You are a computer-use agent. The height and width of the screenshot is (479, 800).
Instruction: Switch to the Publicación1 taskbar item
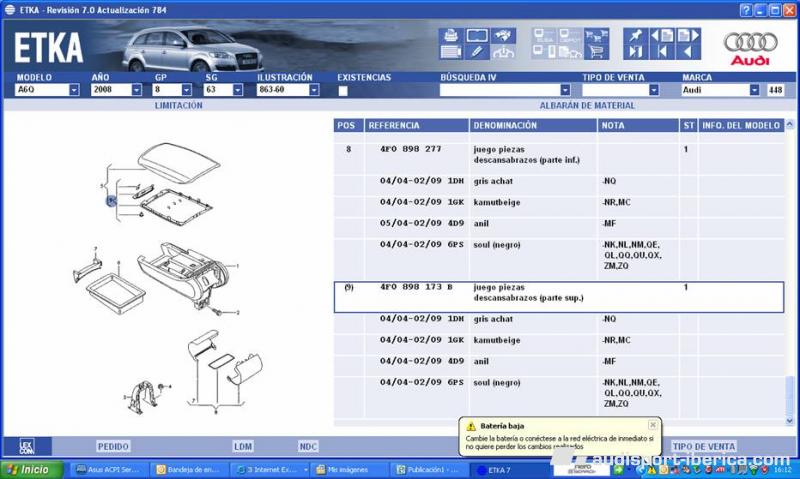click(428, 469)
